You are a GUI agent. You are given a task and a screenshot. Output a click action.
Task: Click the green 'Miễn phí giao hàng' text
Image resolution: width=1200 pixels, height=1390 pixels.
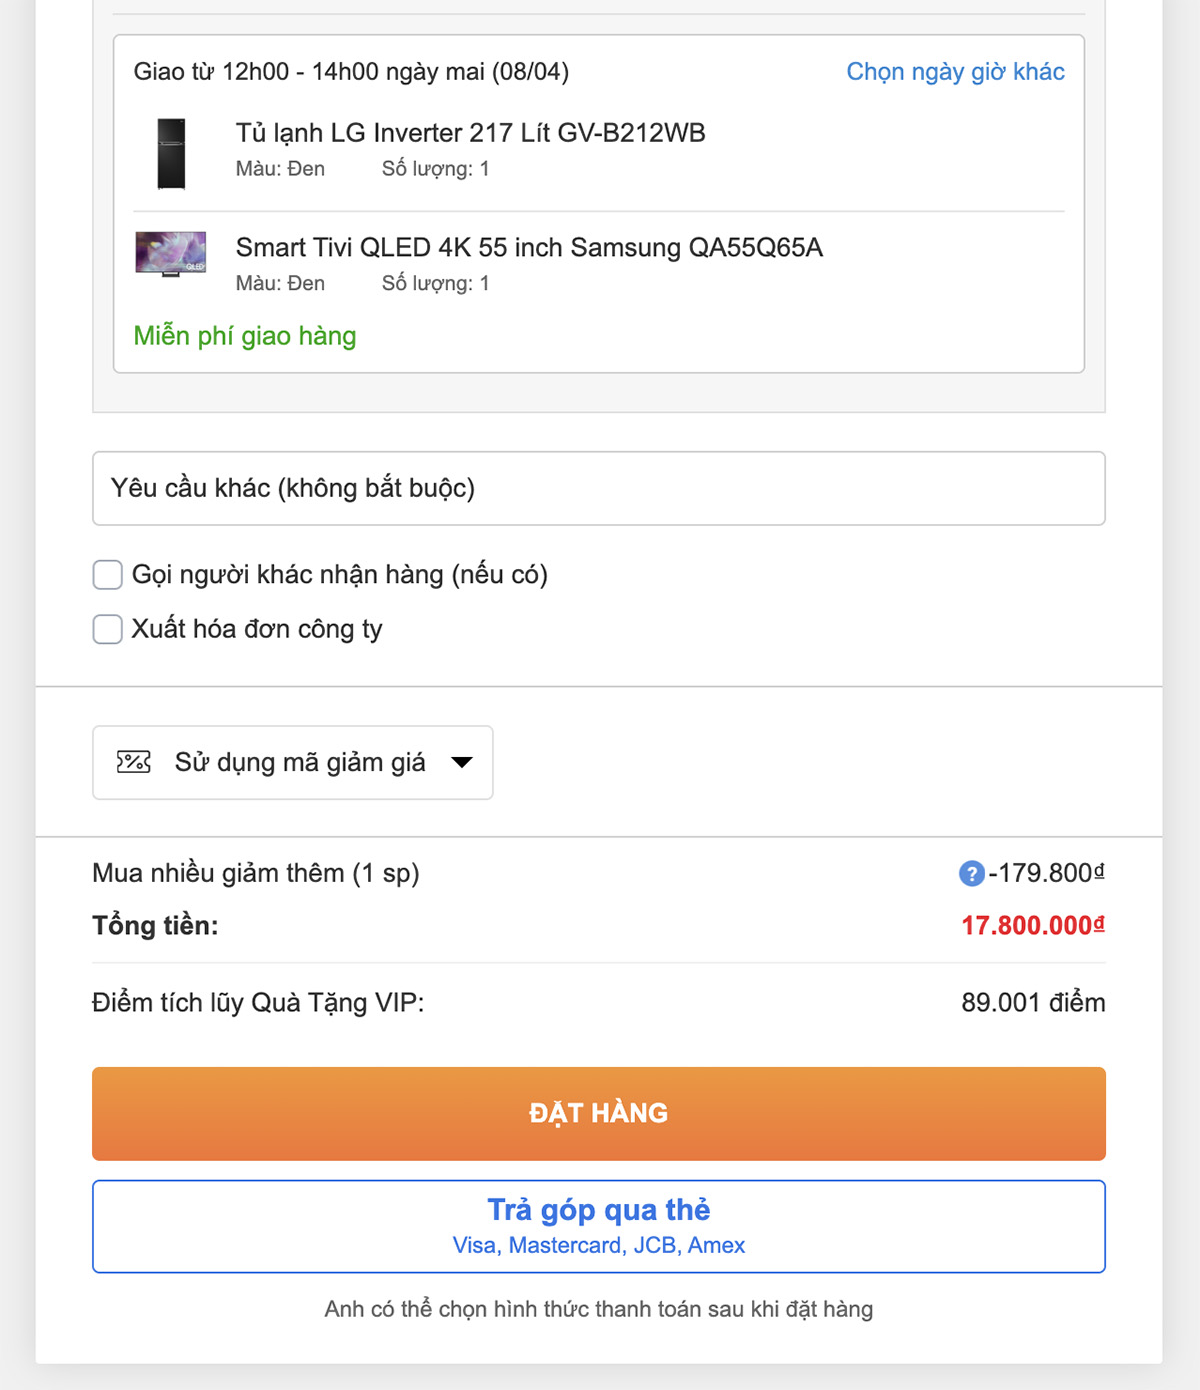[x=245, y=336]
